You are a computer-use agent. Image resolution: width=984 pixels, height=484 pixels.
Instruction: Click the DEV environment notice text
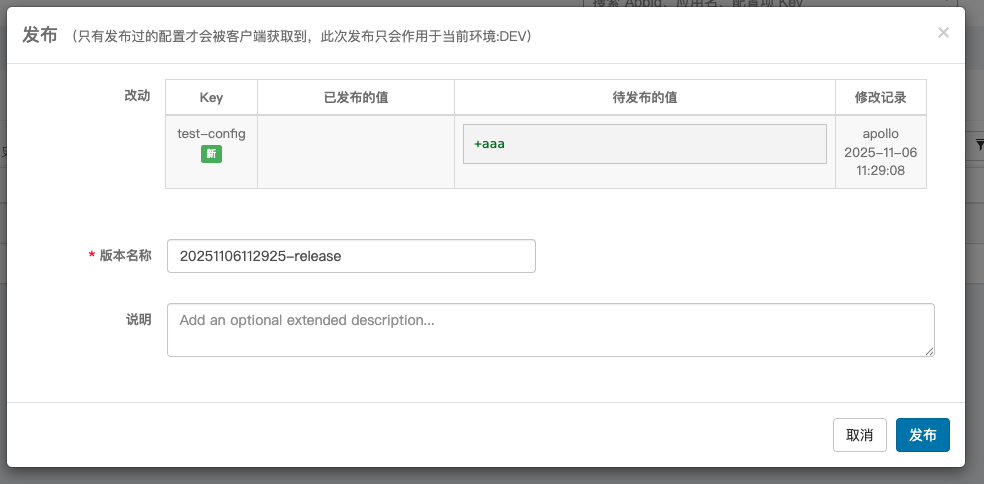[301, 36]
